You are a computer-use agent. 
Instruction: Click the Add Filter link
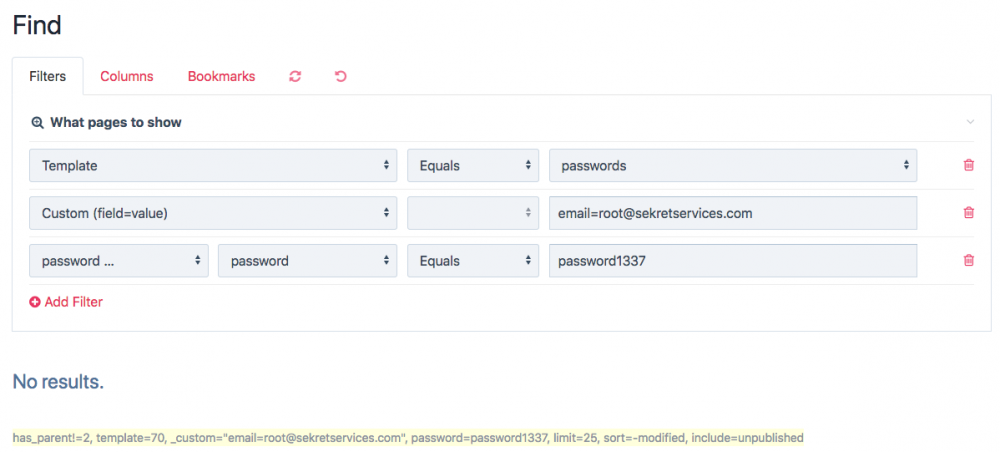click(73, 302)
